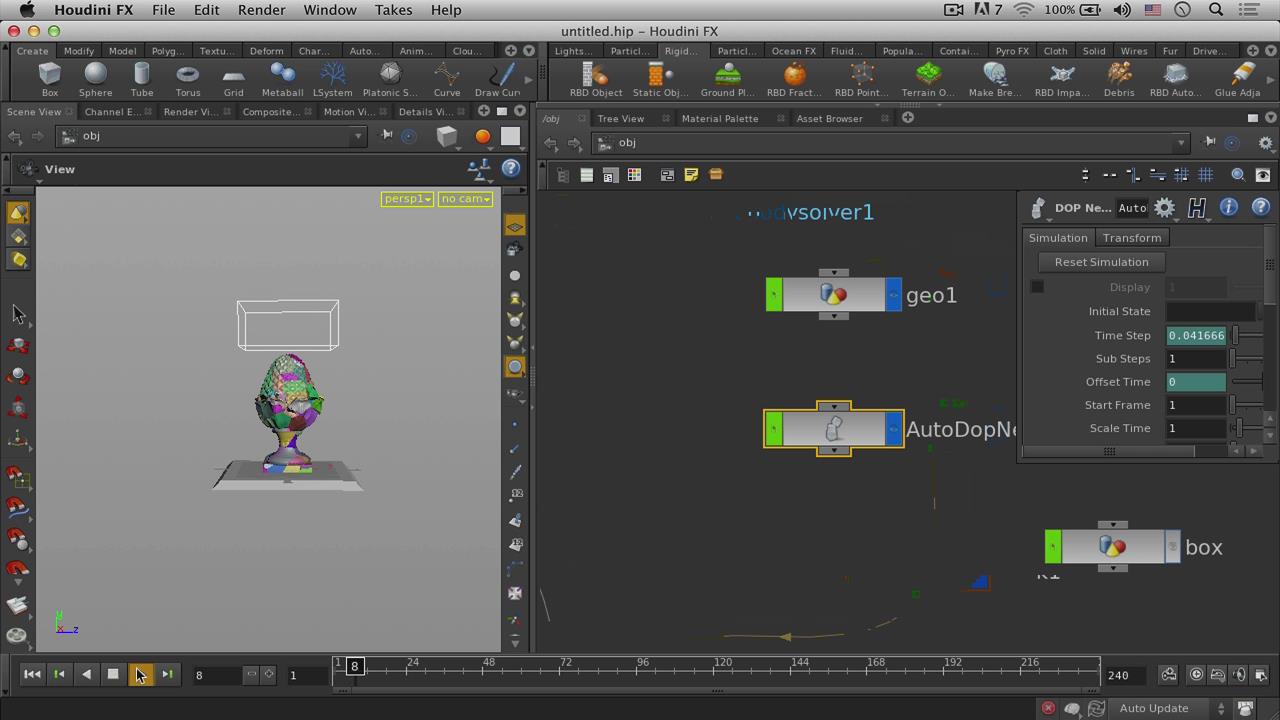Select the Grid shelf tool
Viewport: 1280px width, 720px height.
233,79
